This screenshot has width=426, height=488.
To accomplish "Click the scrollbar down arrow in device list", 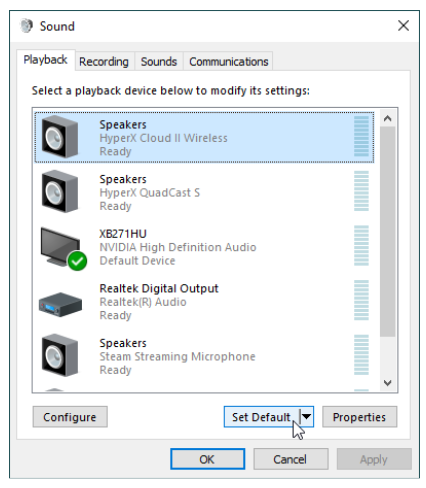I will (x=387, y=383).
